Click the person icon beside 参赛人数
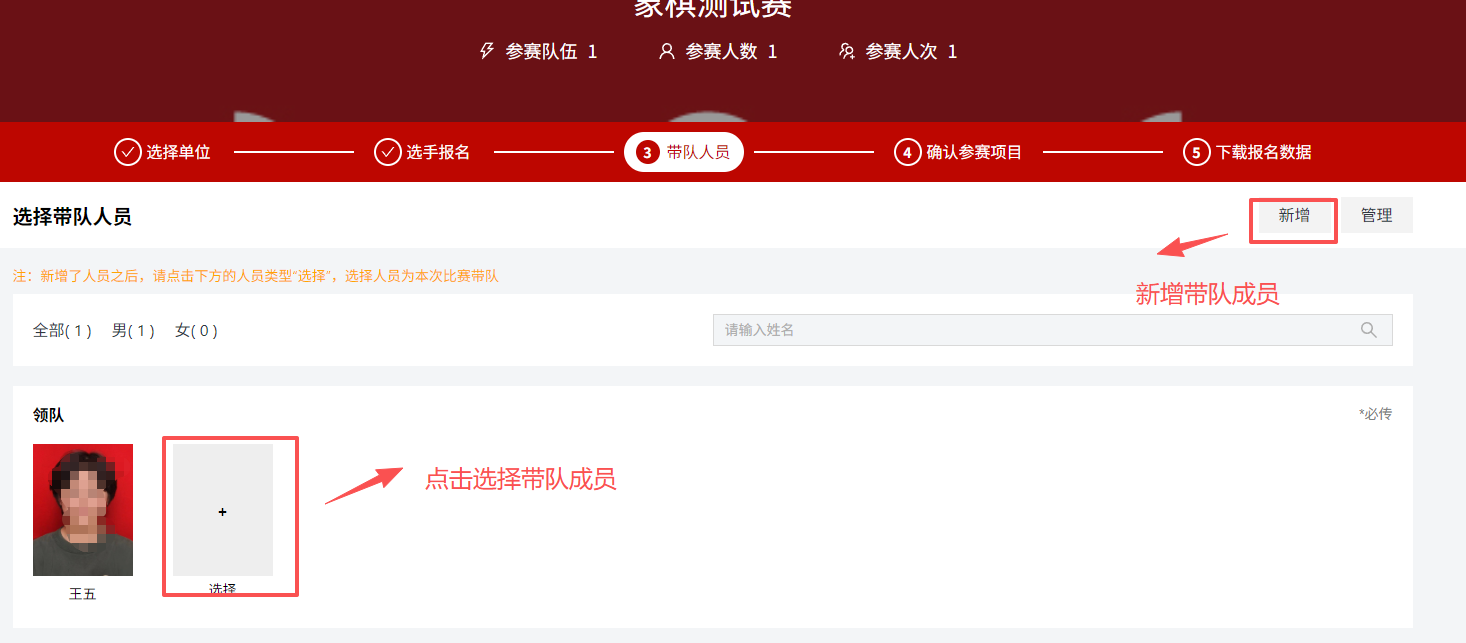 click(x=667, y=51)
